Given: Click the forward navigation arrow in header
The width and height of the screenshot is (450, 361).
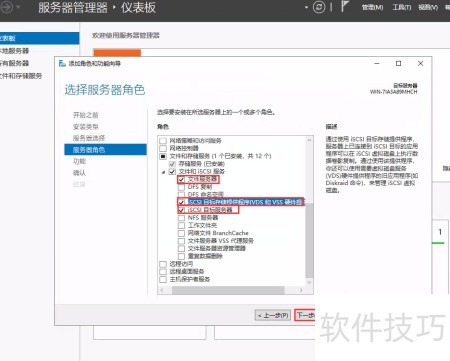Looking at the screenshot, I should point(7,7).
